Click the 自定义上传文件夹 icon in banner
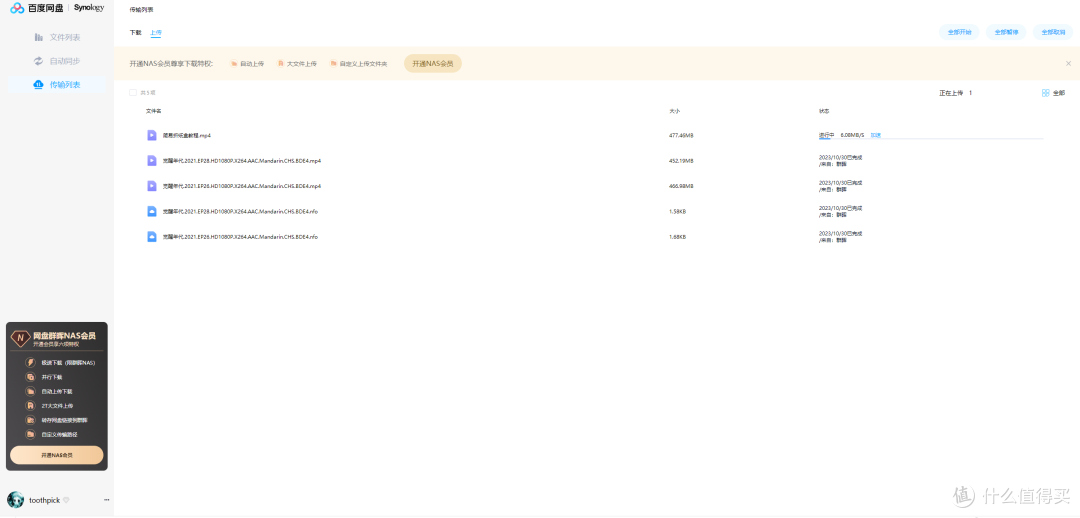The image size is (1080, 518). 333,63
